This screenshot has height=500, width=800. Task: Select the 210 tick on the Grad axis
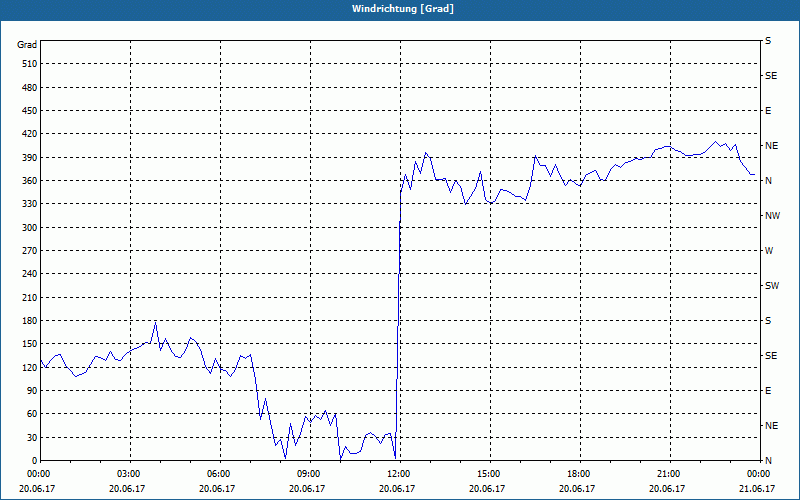pyautogui.click(x=30, y=297)
